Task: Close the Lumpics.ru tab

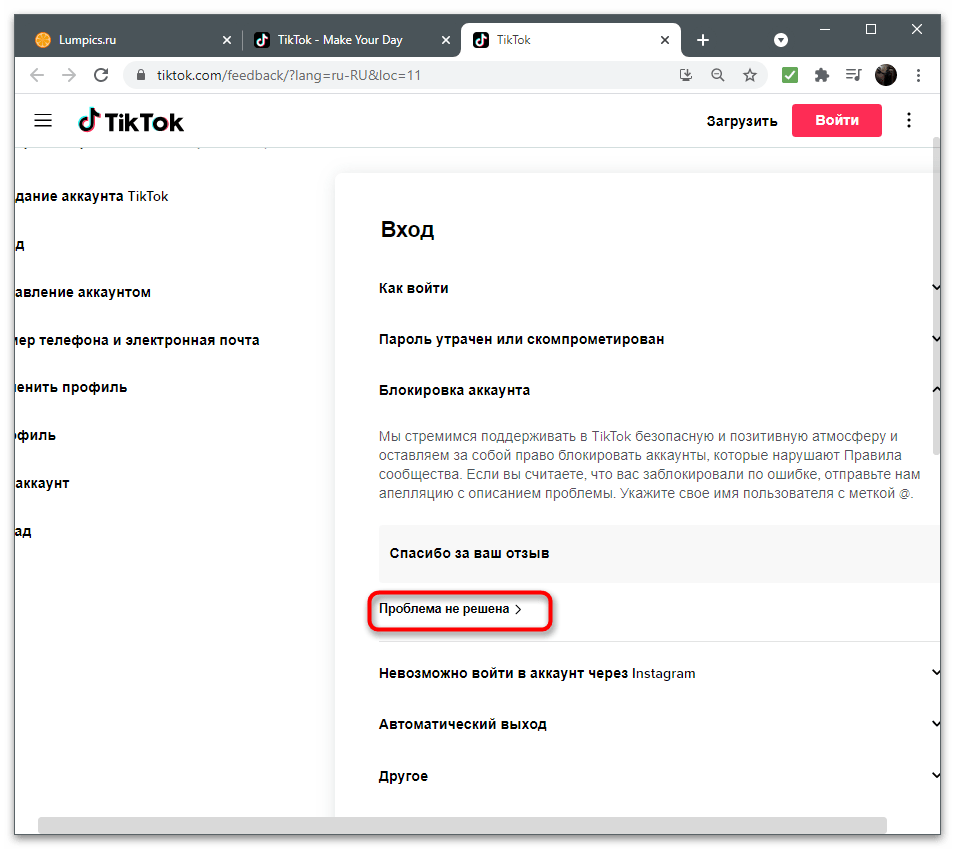Action: [x=227, y=40]
